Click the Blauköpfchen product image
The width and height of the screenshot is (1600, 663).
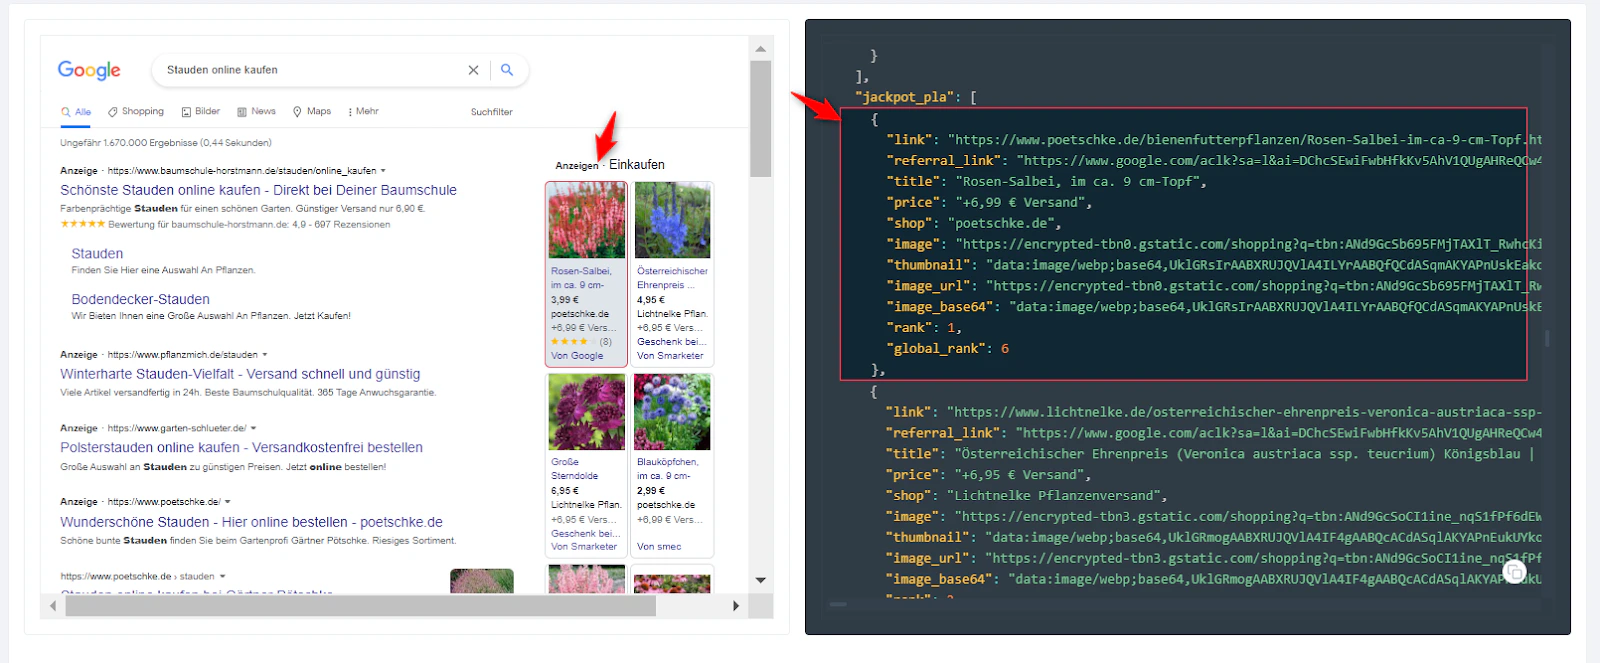tap(672, 412)
